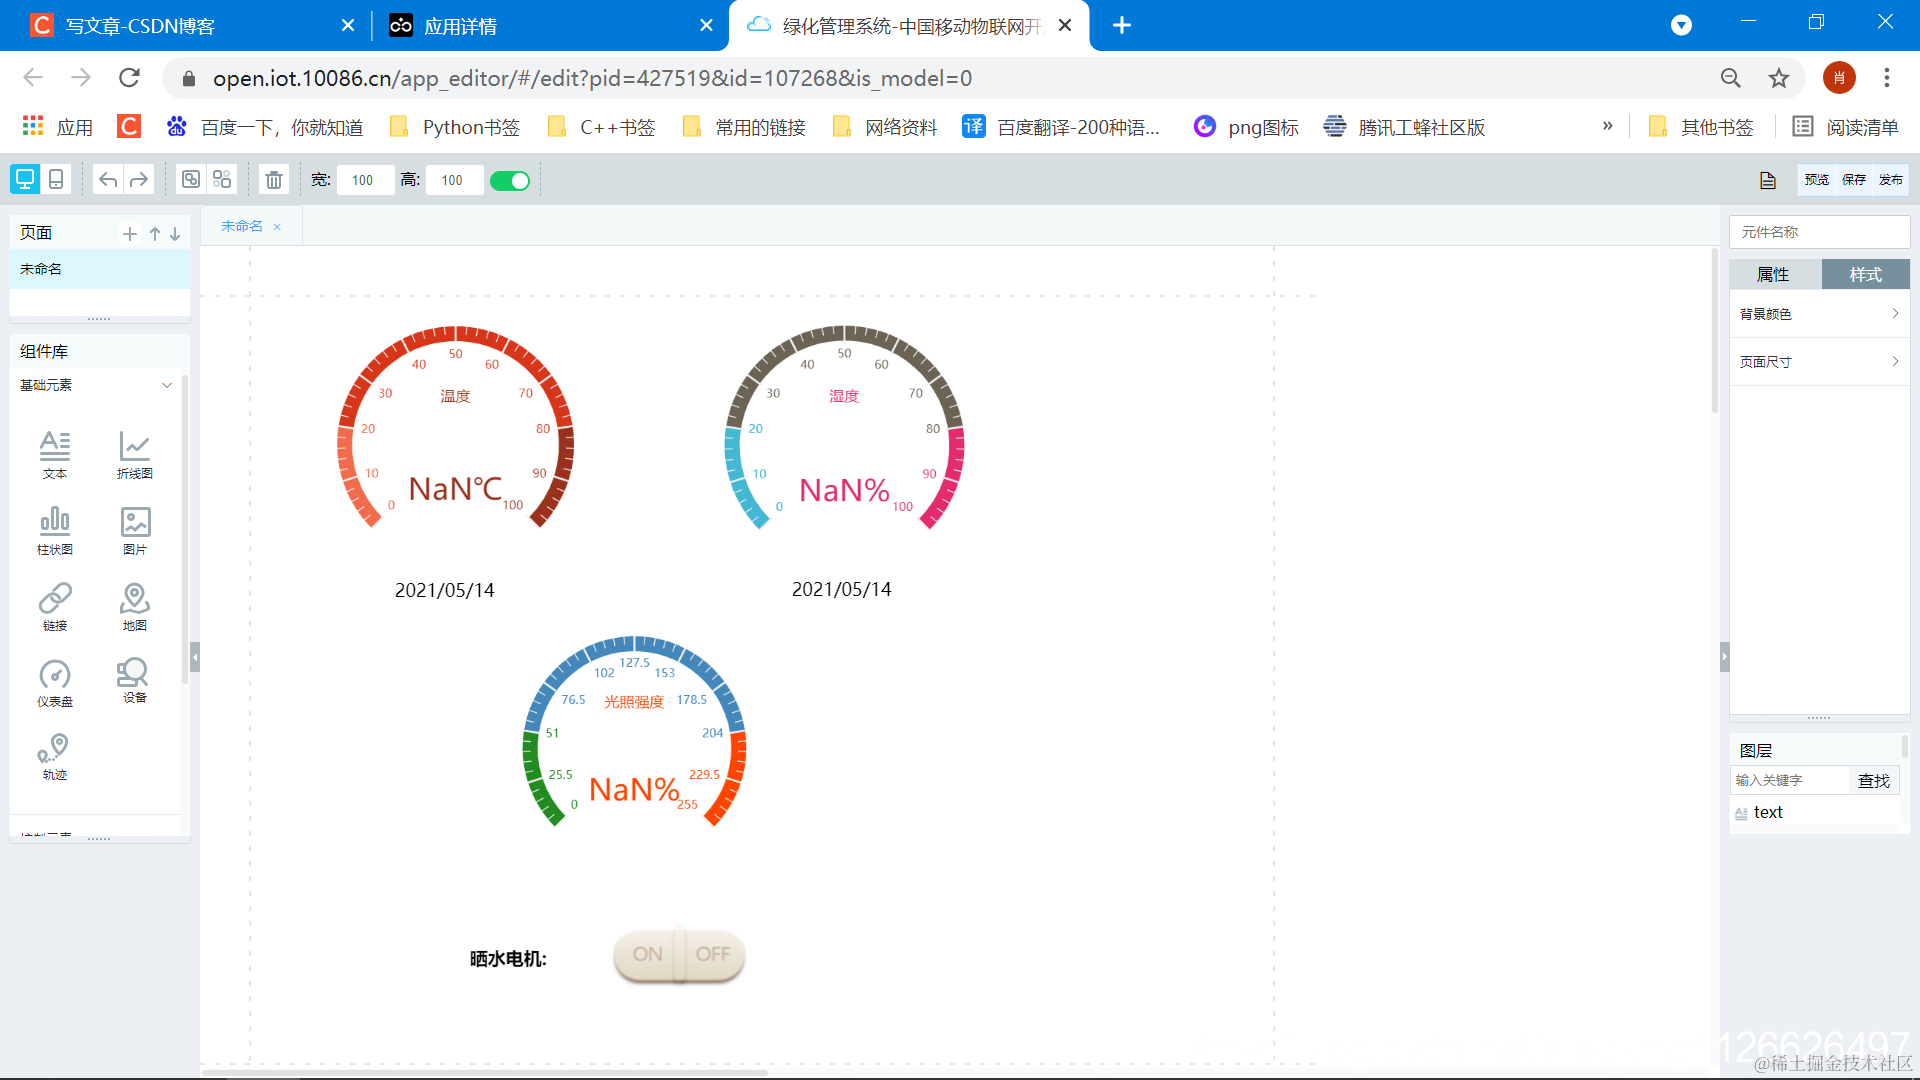Image resolution: width=1920 pixels, height=1080 pixels.
Task: Select the 链接 link component
Action: [55, 606]
